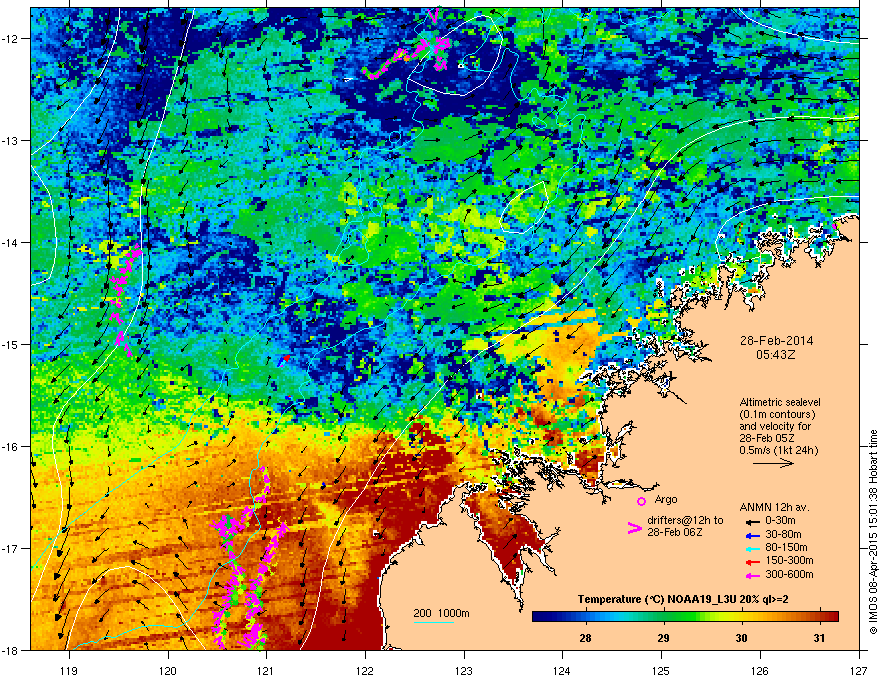Click the '30-80m' depth label

783,534
